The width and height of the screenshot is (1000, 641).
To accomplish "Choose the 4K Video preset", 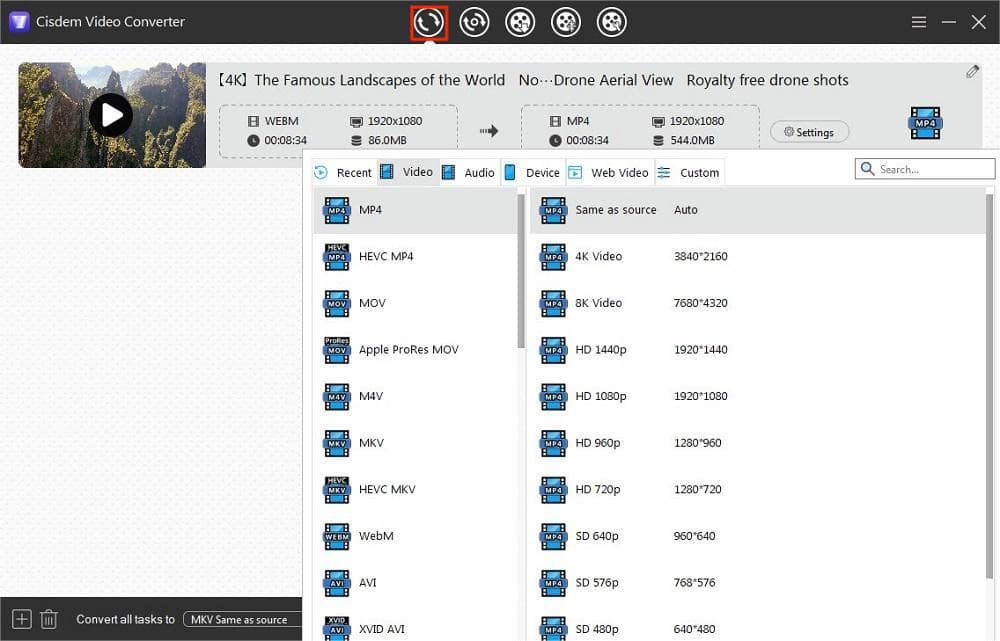I will [598, 257].
